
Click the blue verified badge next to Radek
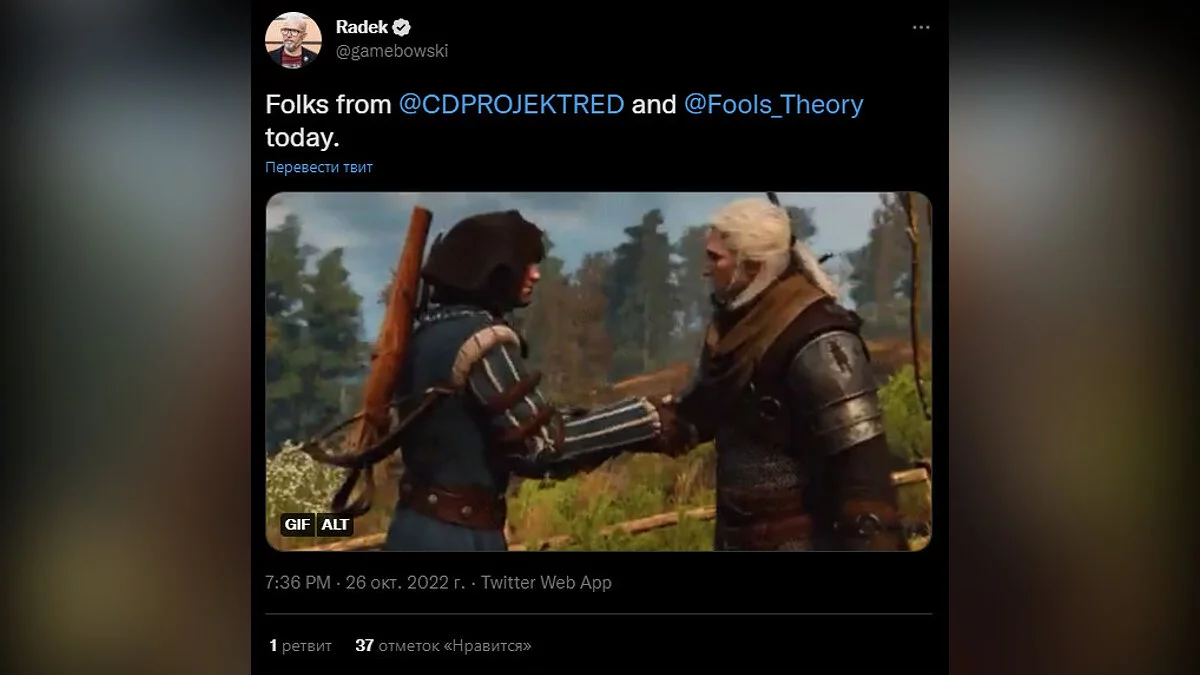pos(403,28)
